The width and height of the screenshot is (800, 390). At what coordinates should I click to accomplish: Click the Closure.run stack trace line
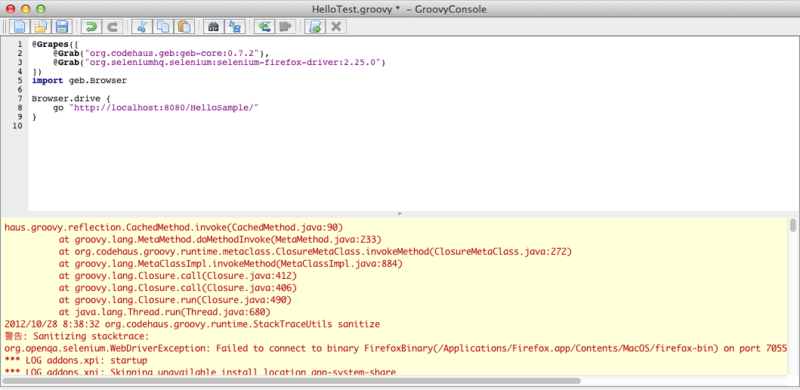(x=175, y=300)
